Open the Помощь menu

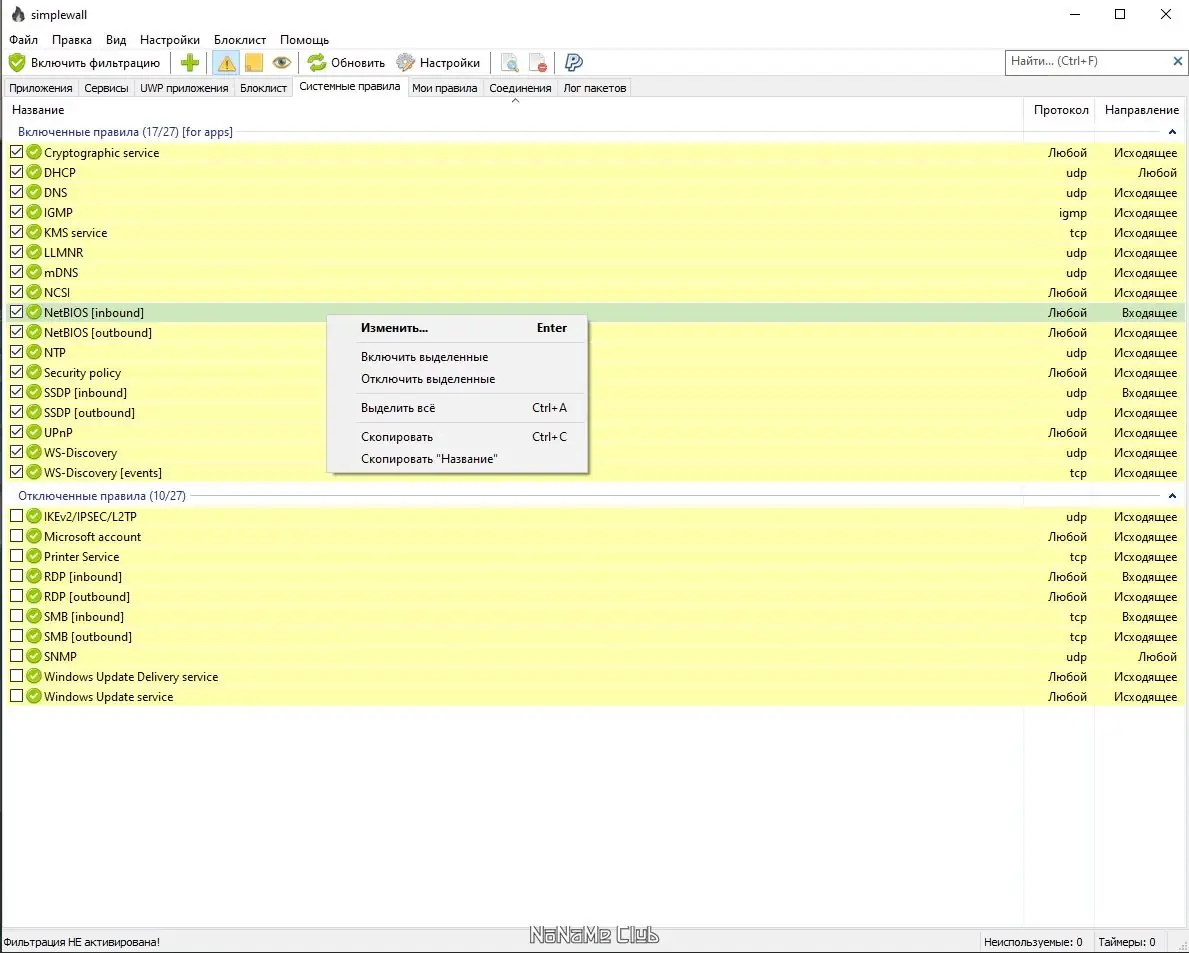coord(304,39)
